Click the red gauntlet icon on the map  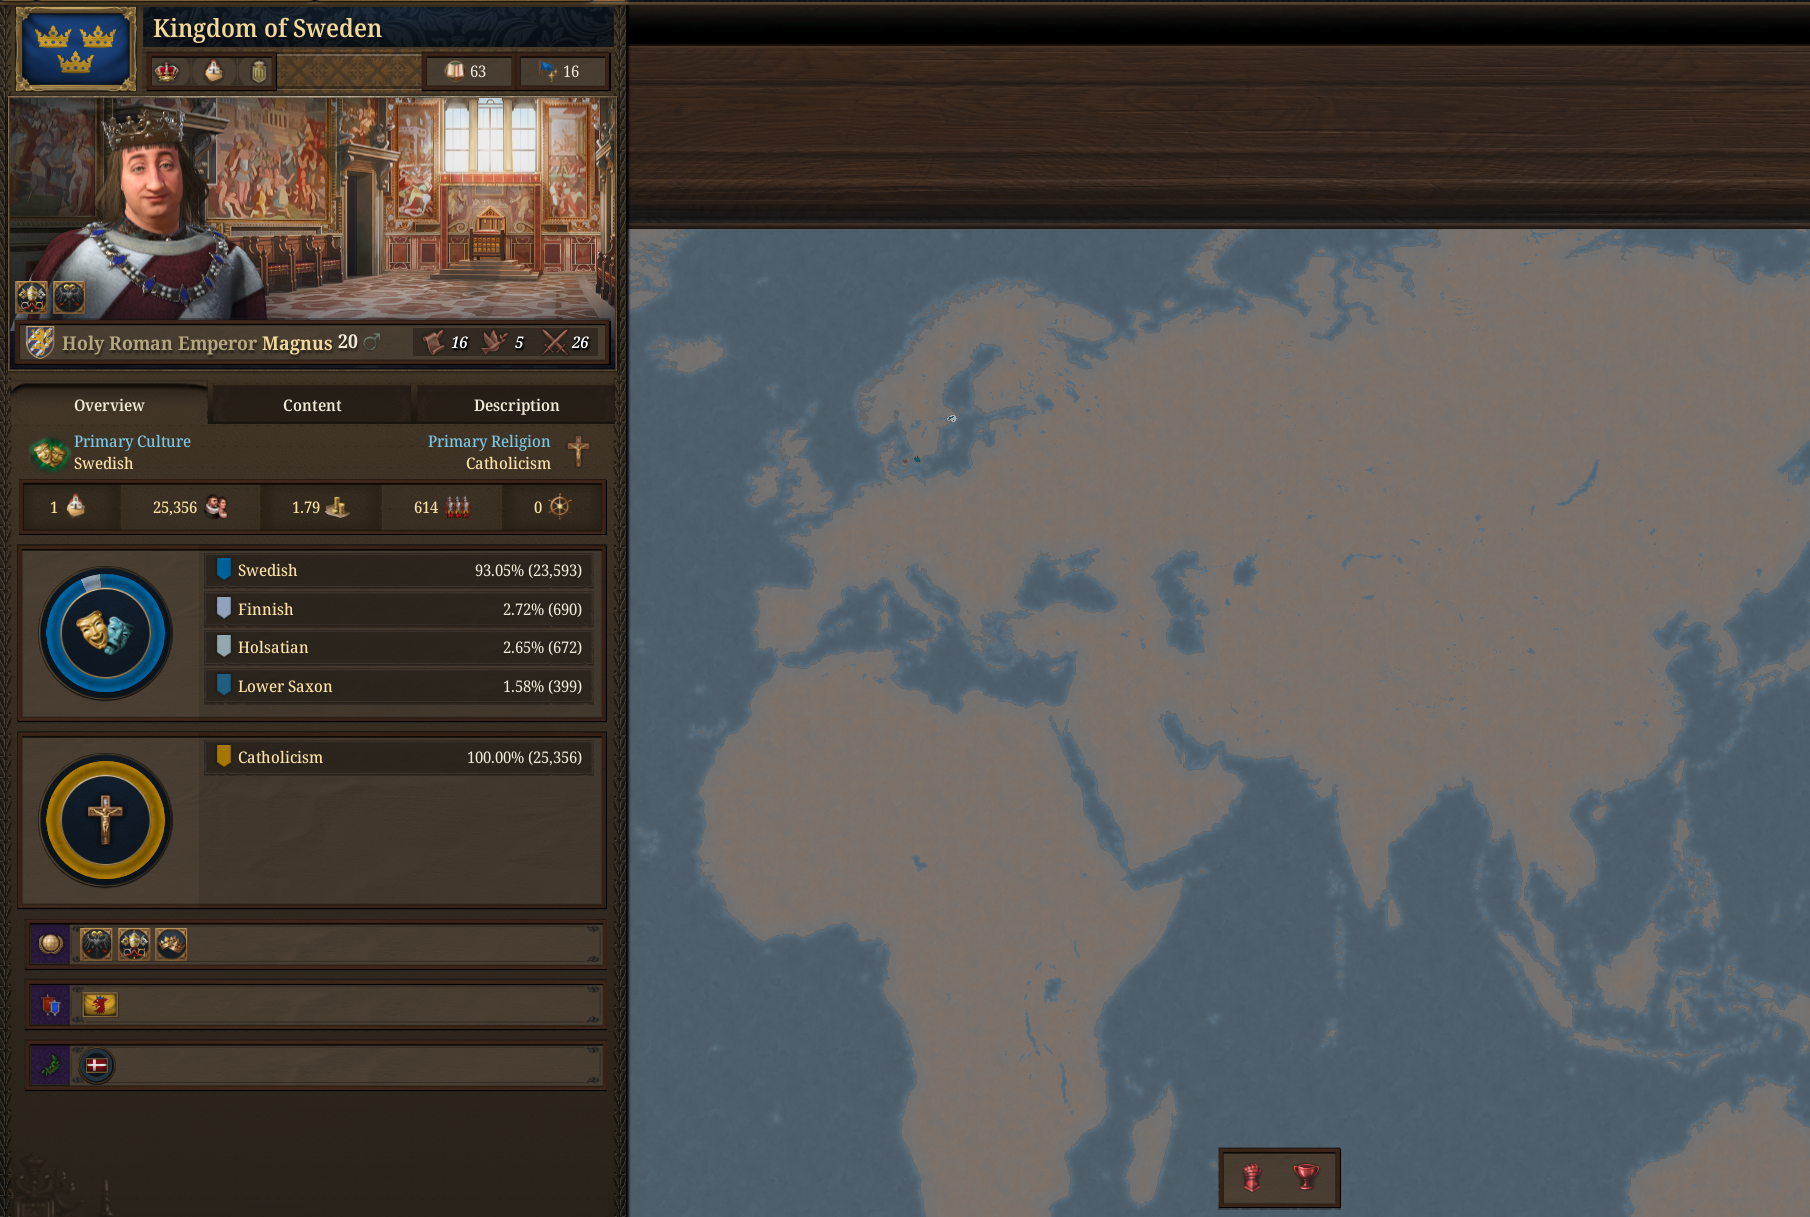pyautogui.click(x=1251, y=1177)
